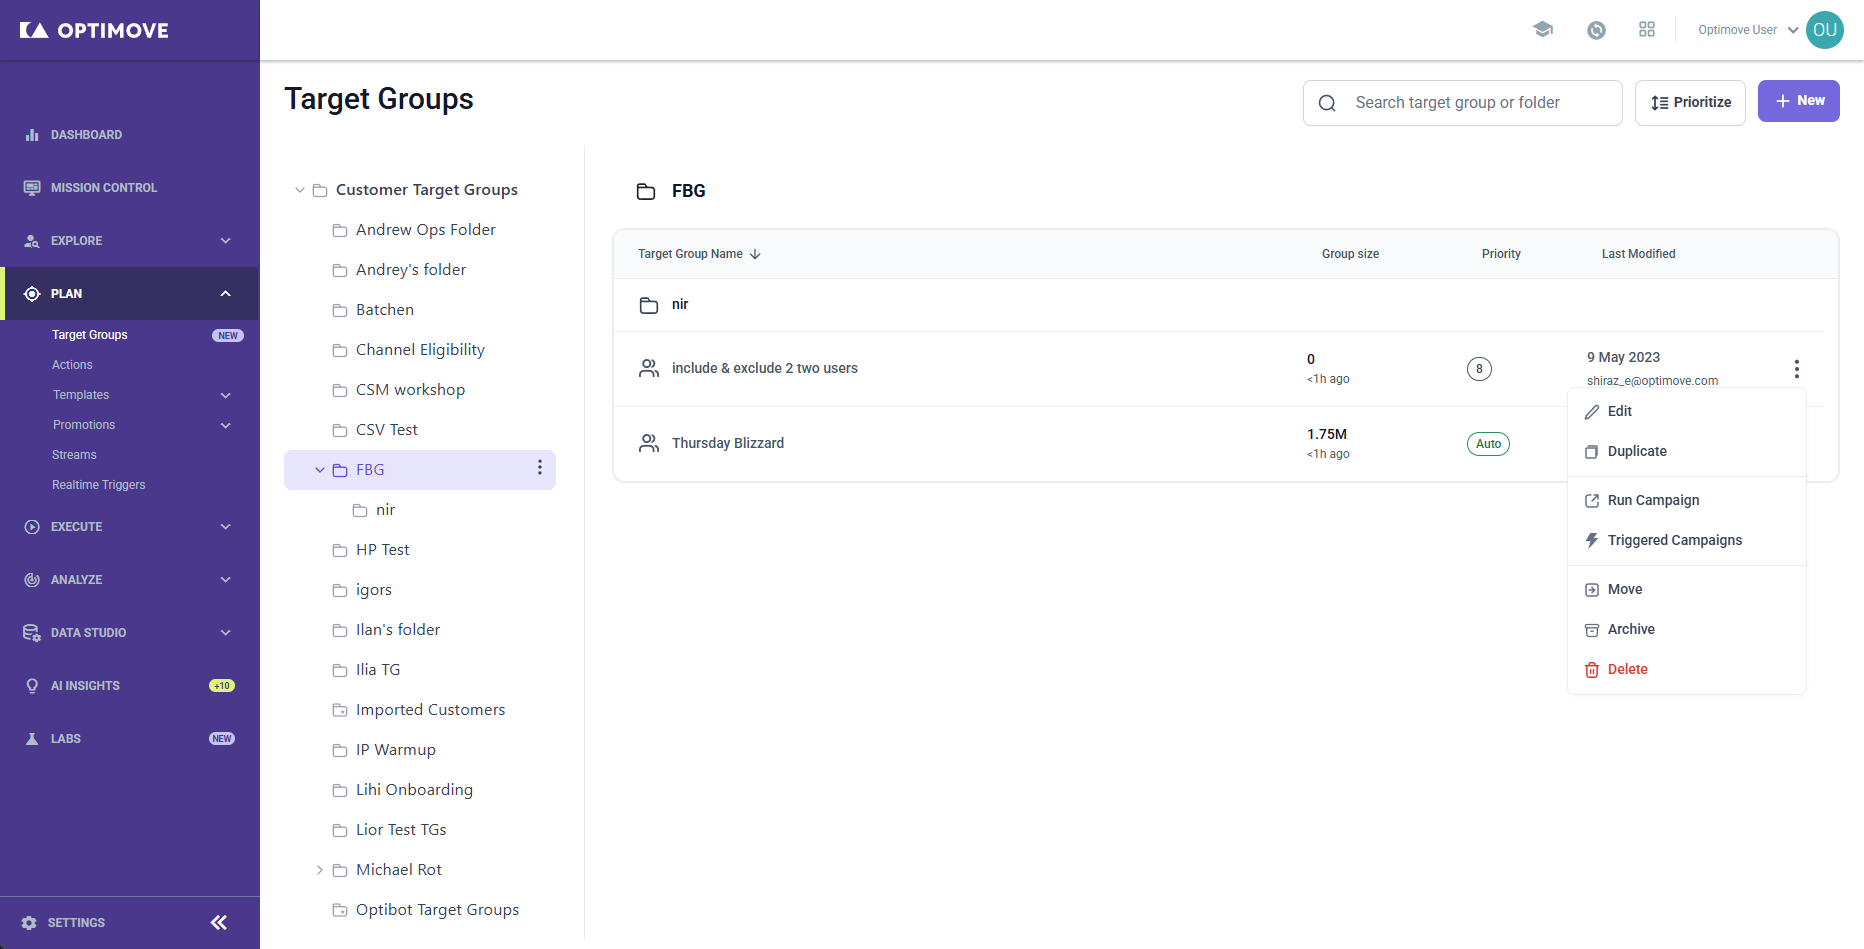Click the top bar circular clock icon
The height and width of the screenshot is (949, 1864).
1596,30
